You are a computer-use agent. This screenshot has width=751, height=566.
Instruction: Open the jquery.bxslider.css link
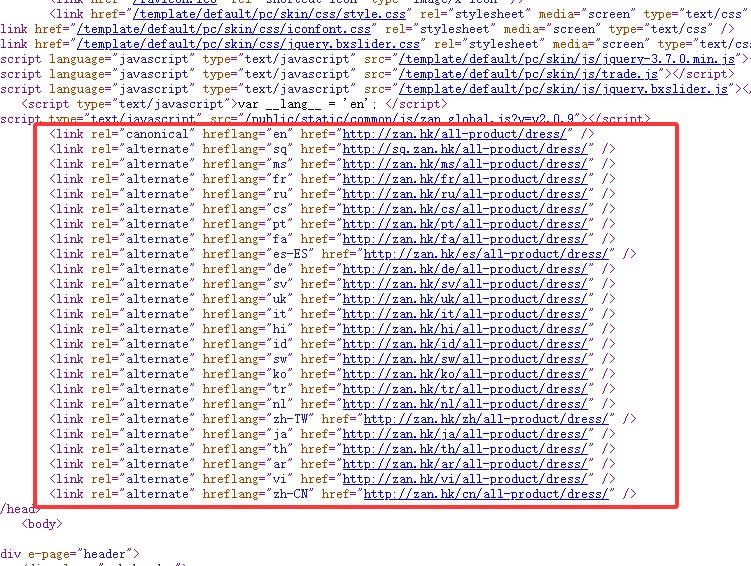click(x=248, y=44)
